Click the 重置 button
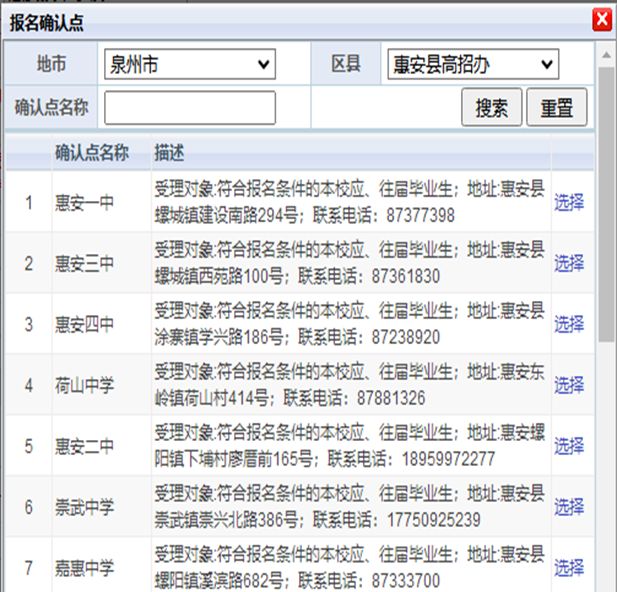This screenshot has height=592, width=617. [x=557, y=108]
